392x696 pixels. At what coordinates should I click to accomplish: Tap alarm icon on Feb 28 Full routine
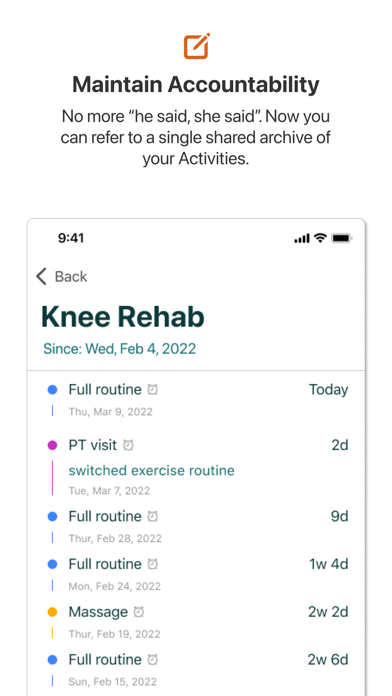(x=153, y=516)
